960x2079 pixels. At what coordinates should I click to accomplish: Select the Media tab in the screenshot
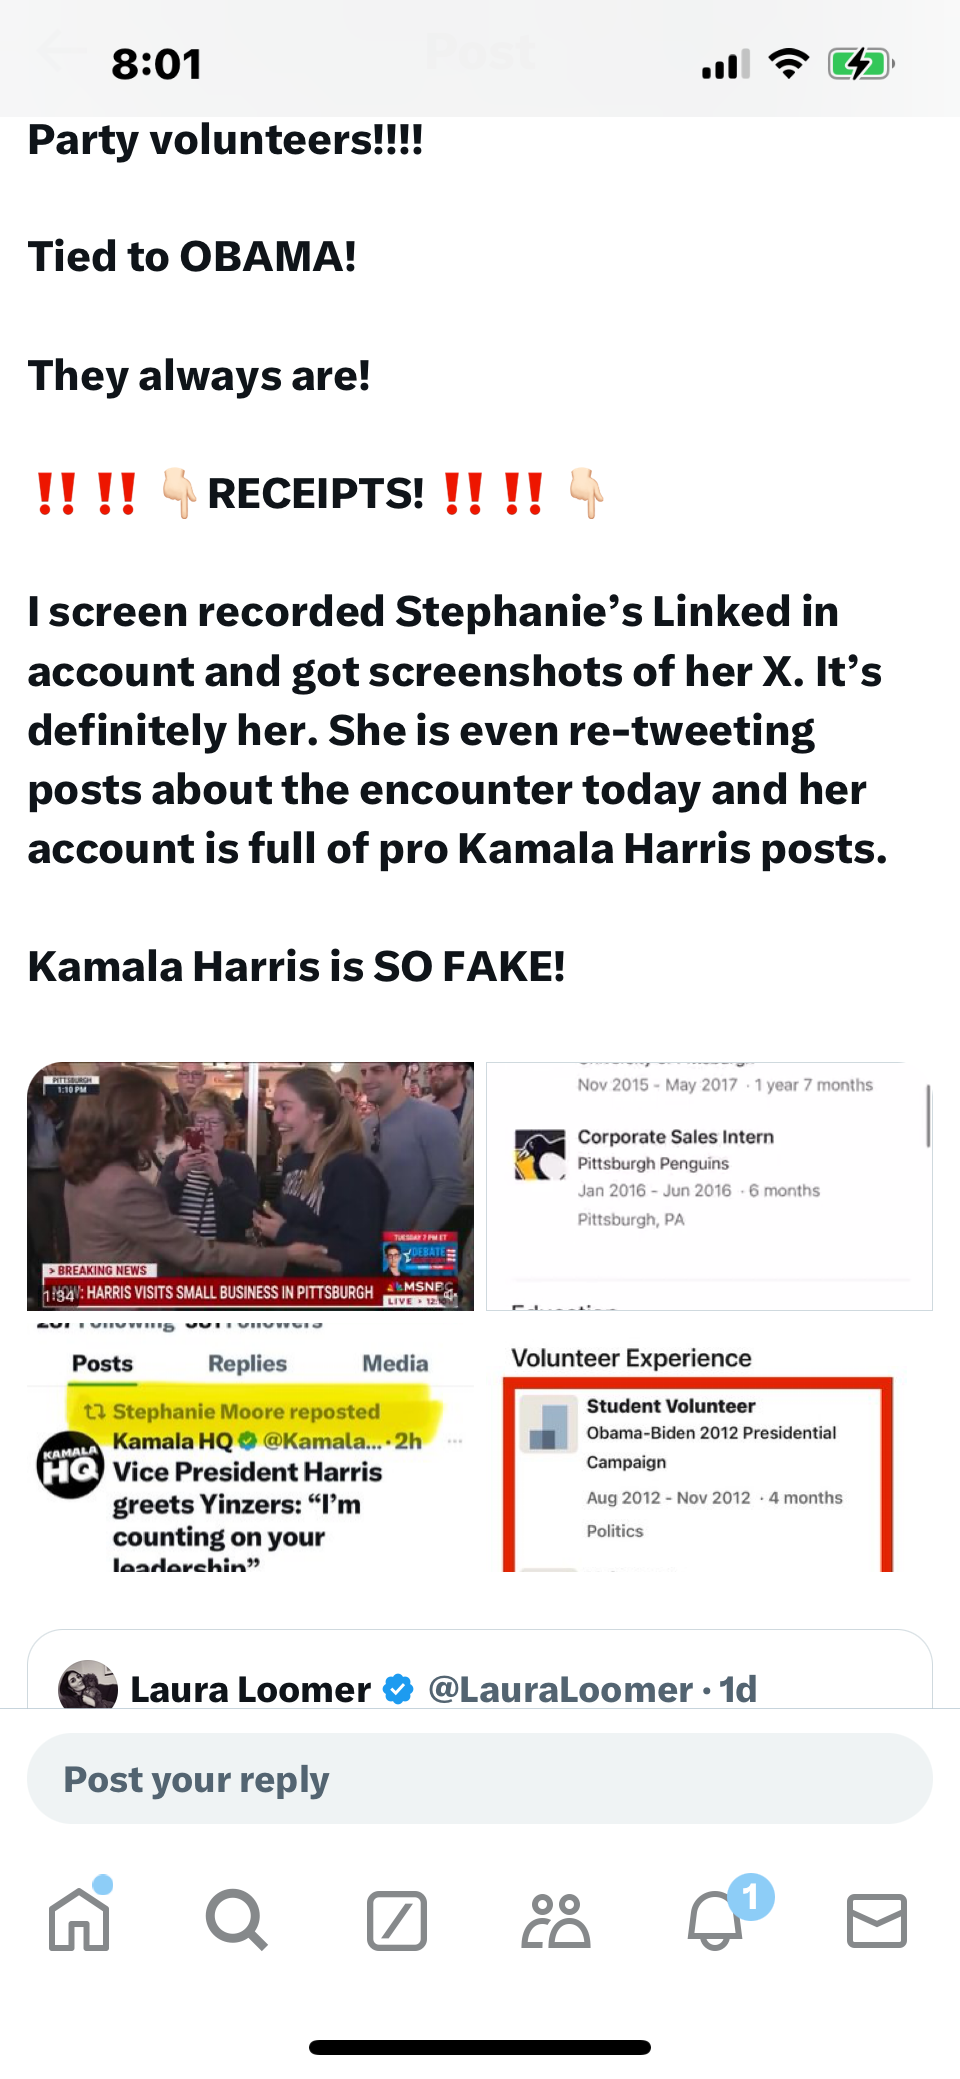point(395,1363)
